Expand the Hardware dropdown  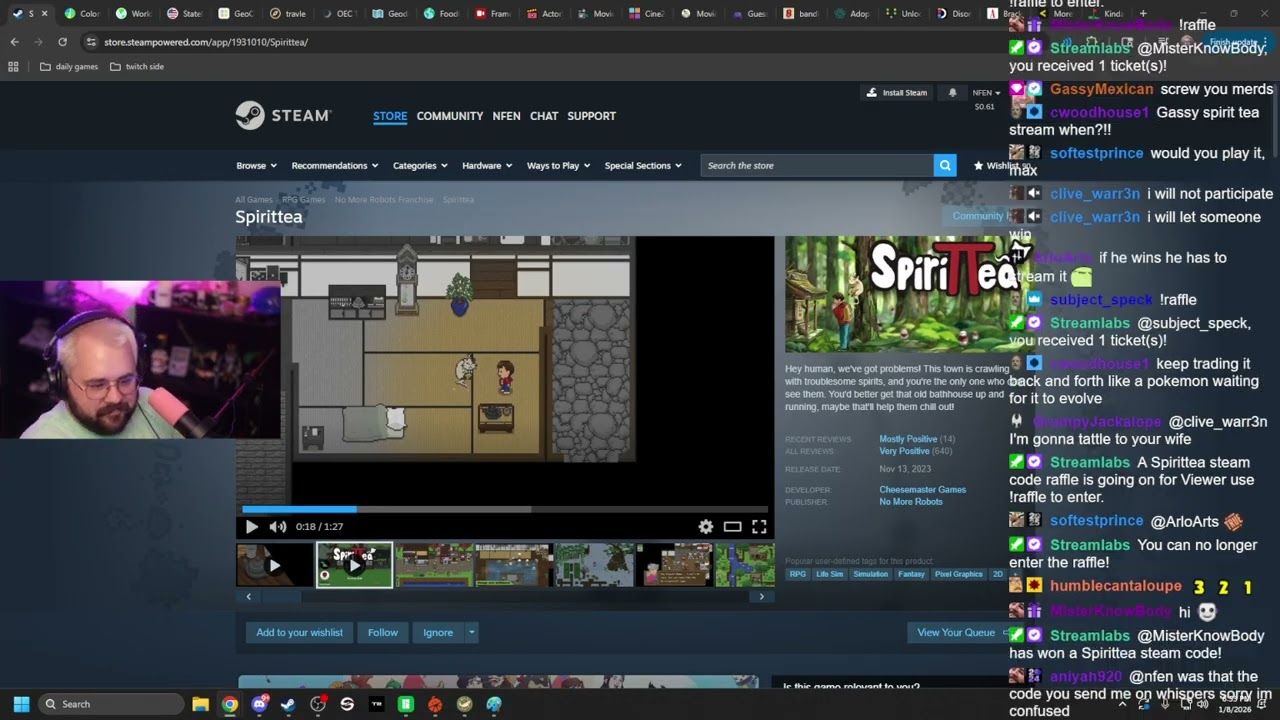click(x=487, y=166)
